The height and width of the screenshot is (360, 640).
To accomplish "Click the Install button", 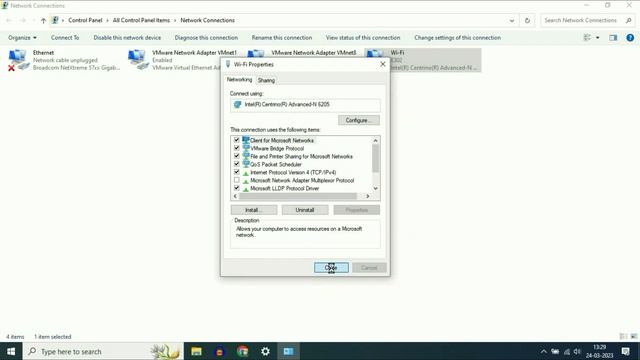I will 254,210.
